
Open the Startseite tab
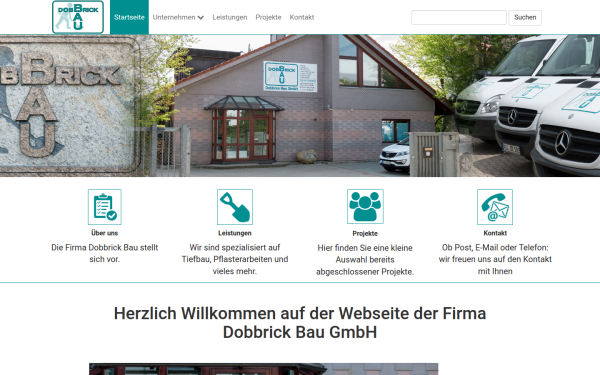129,17
